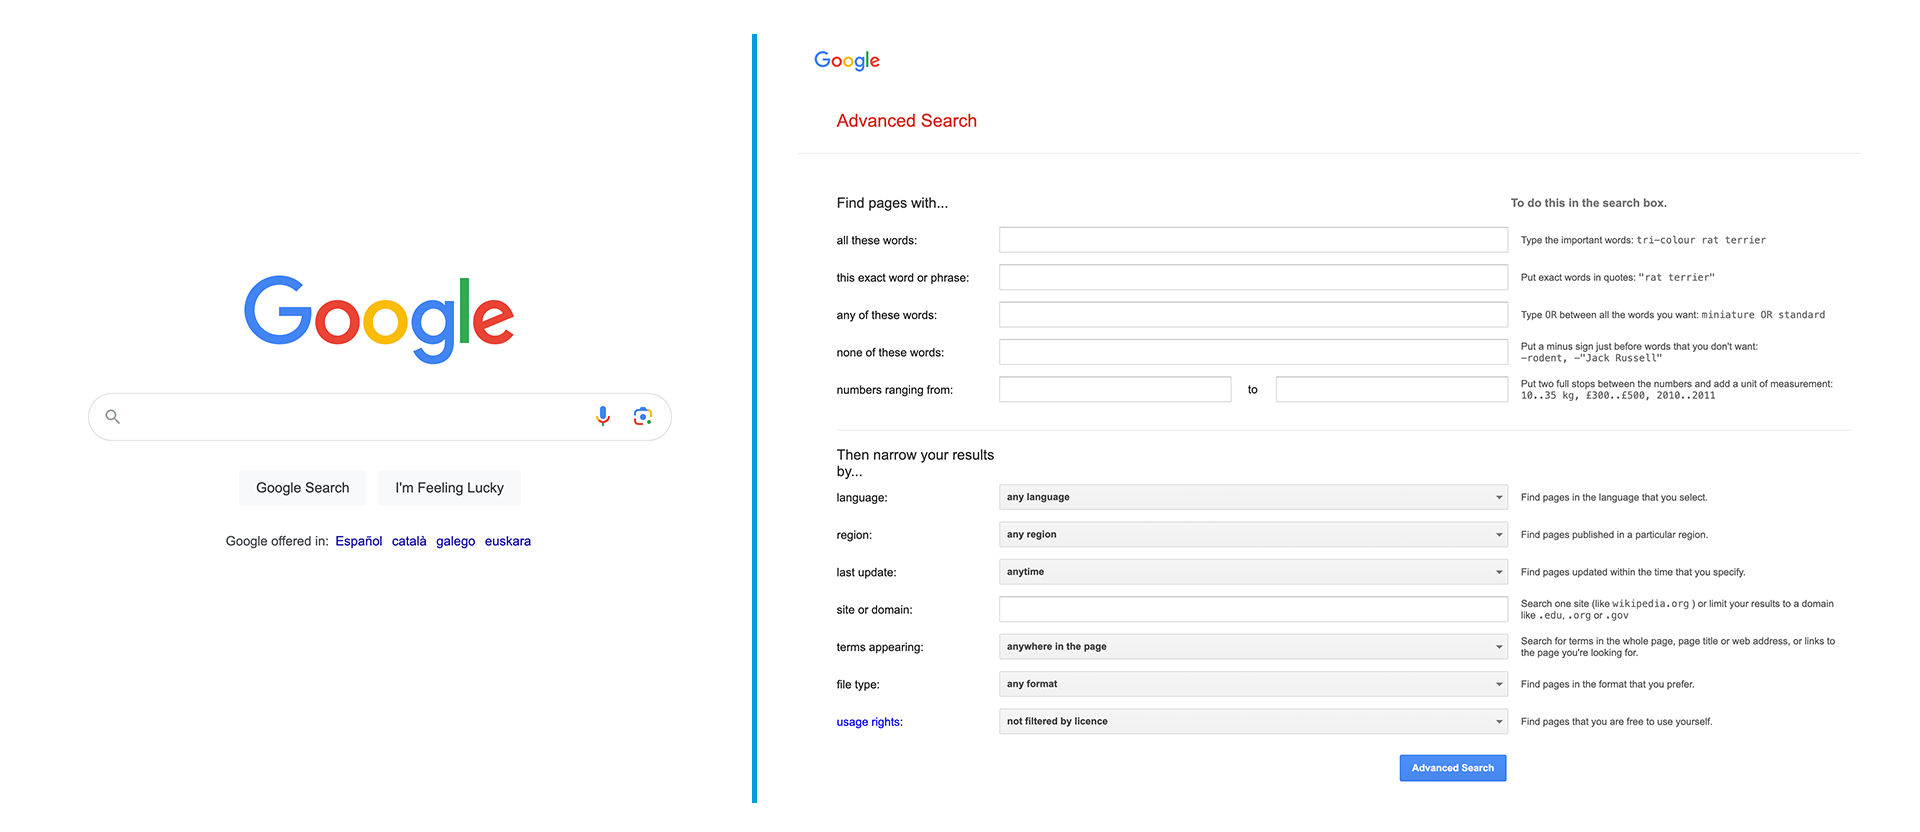The image size is (1920, 832).
Task: Click the I'm Feeling Lucky button
Action: (x=449, y=488)
